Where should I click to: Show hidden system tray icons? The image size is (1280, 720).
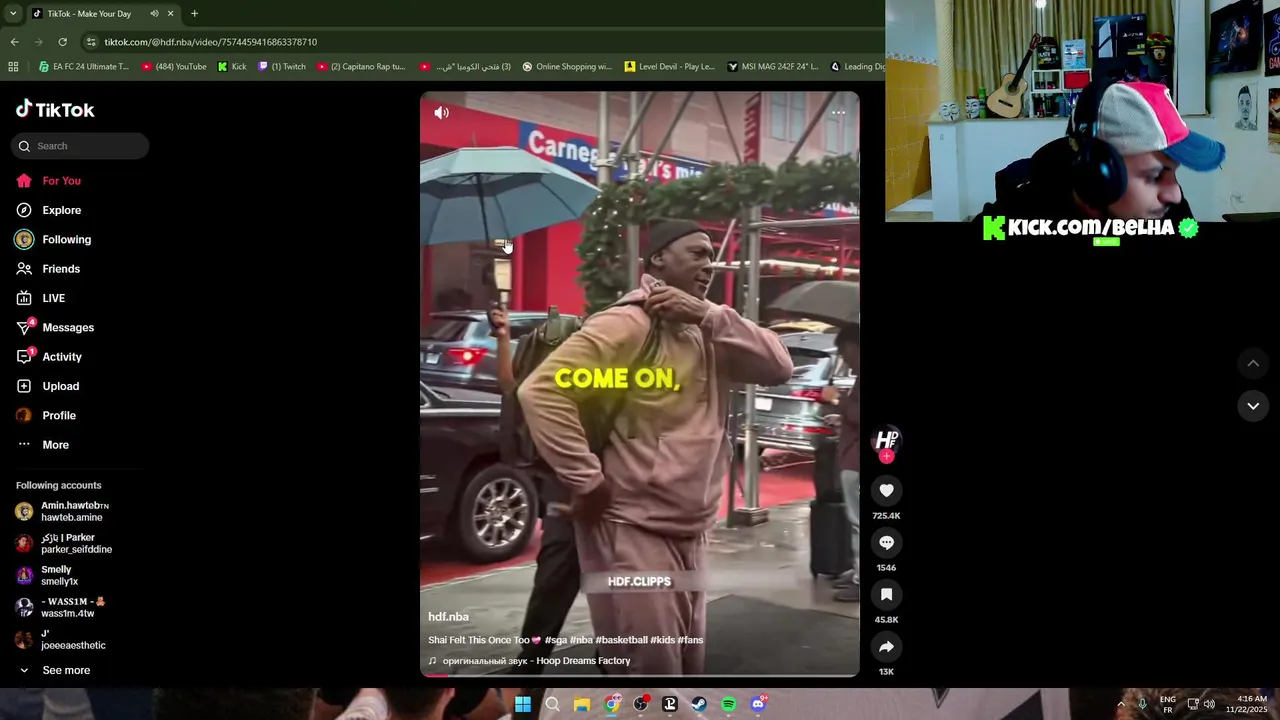point(1120,704)
